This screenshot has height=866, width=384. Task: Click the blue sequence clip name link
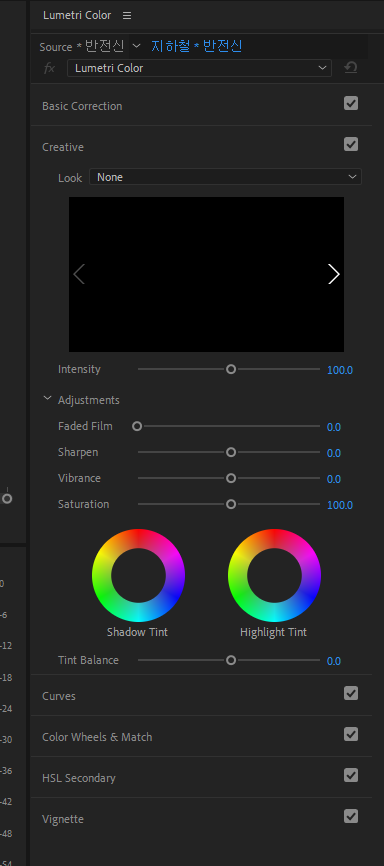(197, 46)
